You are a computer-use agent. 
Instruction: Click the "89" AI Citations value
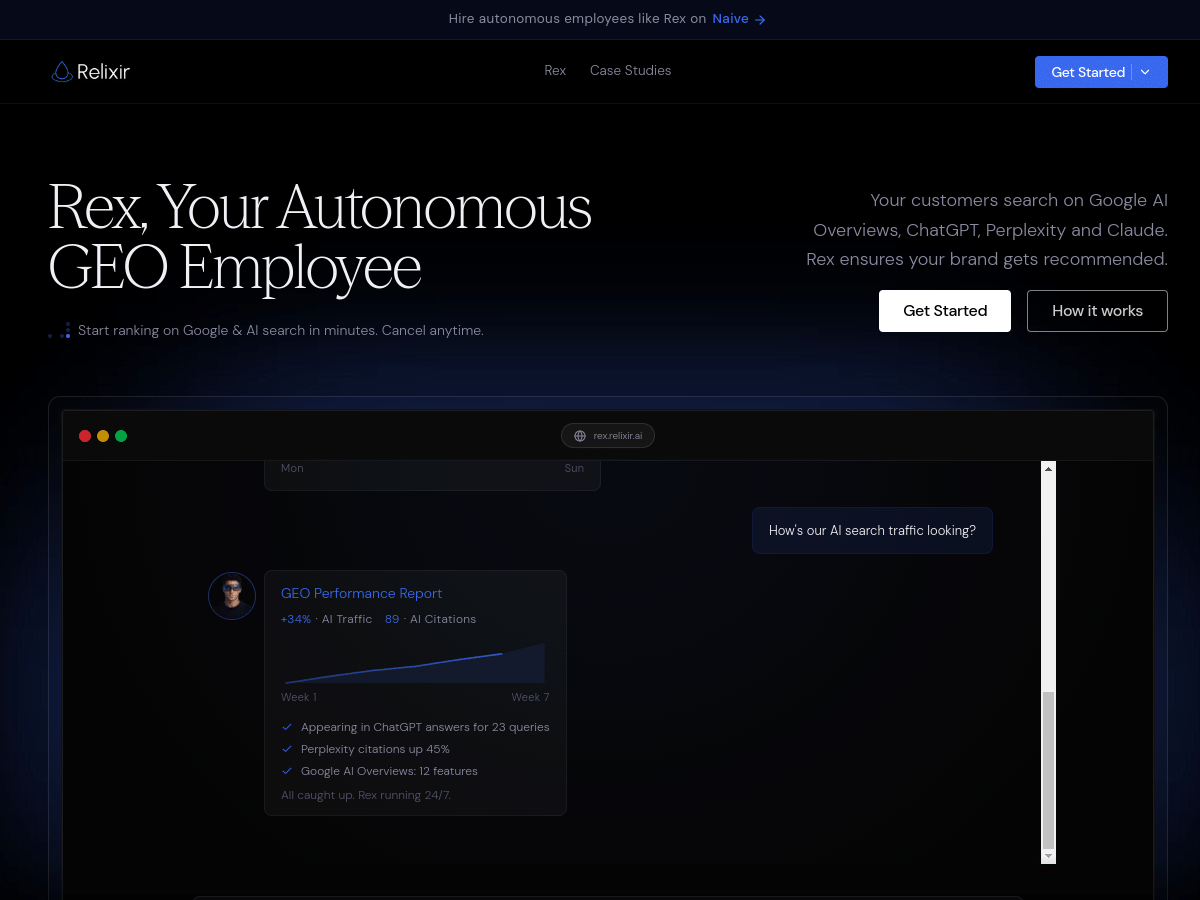click(392, 619)
